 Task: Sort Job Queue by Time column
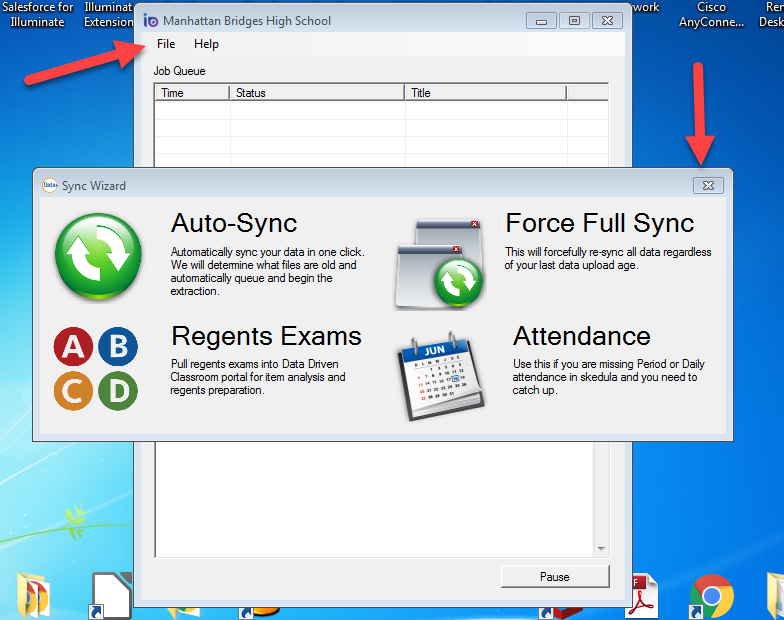192,93
